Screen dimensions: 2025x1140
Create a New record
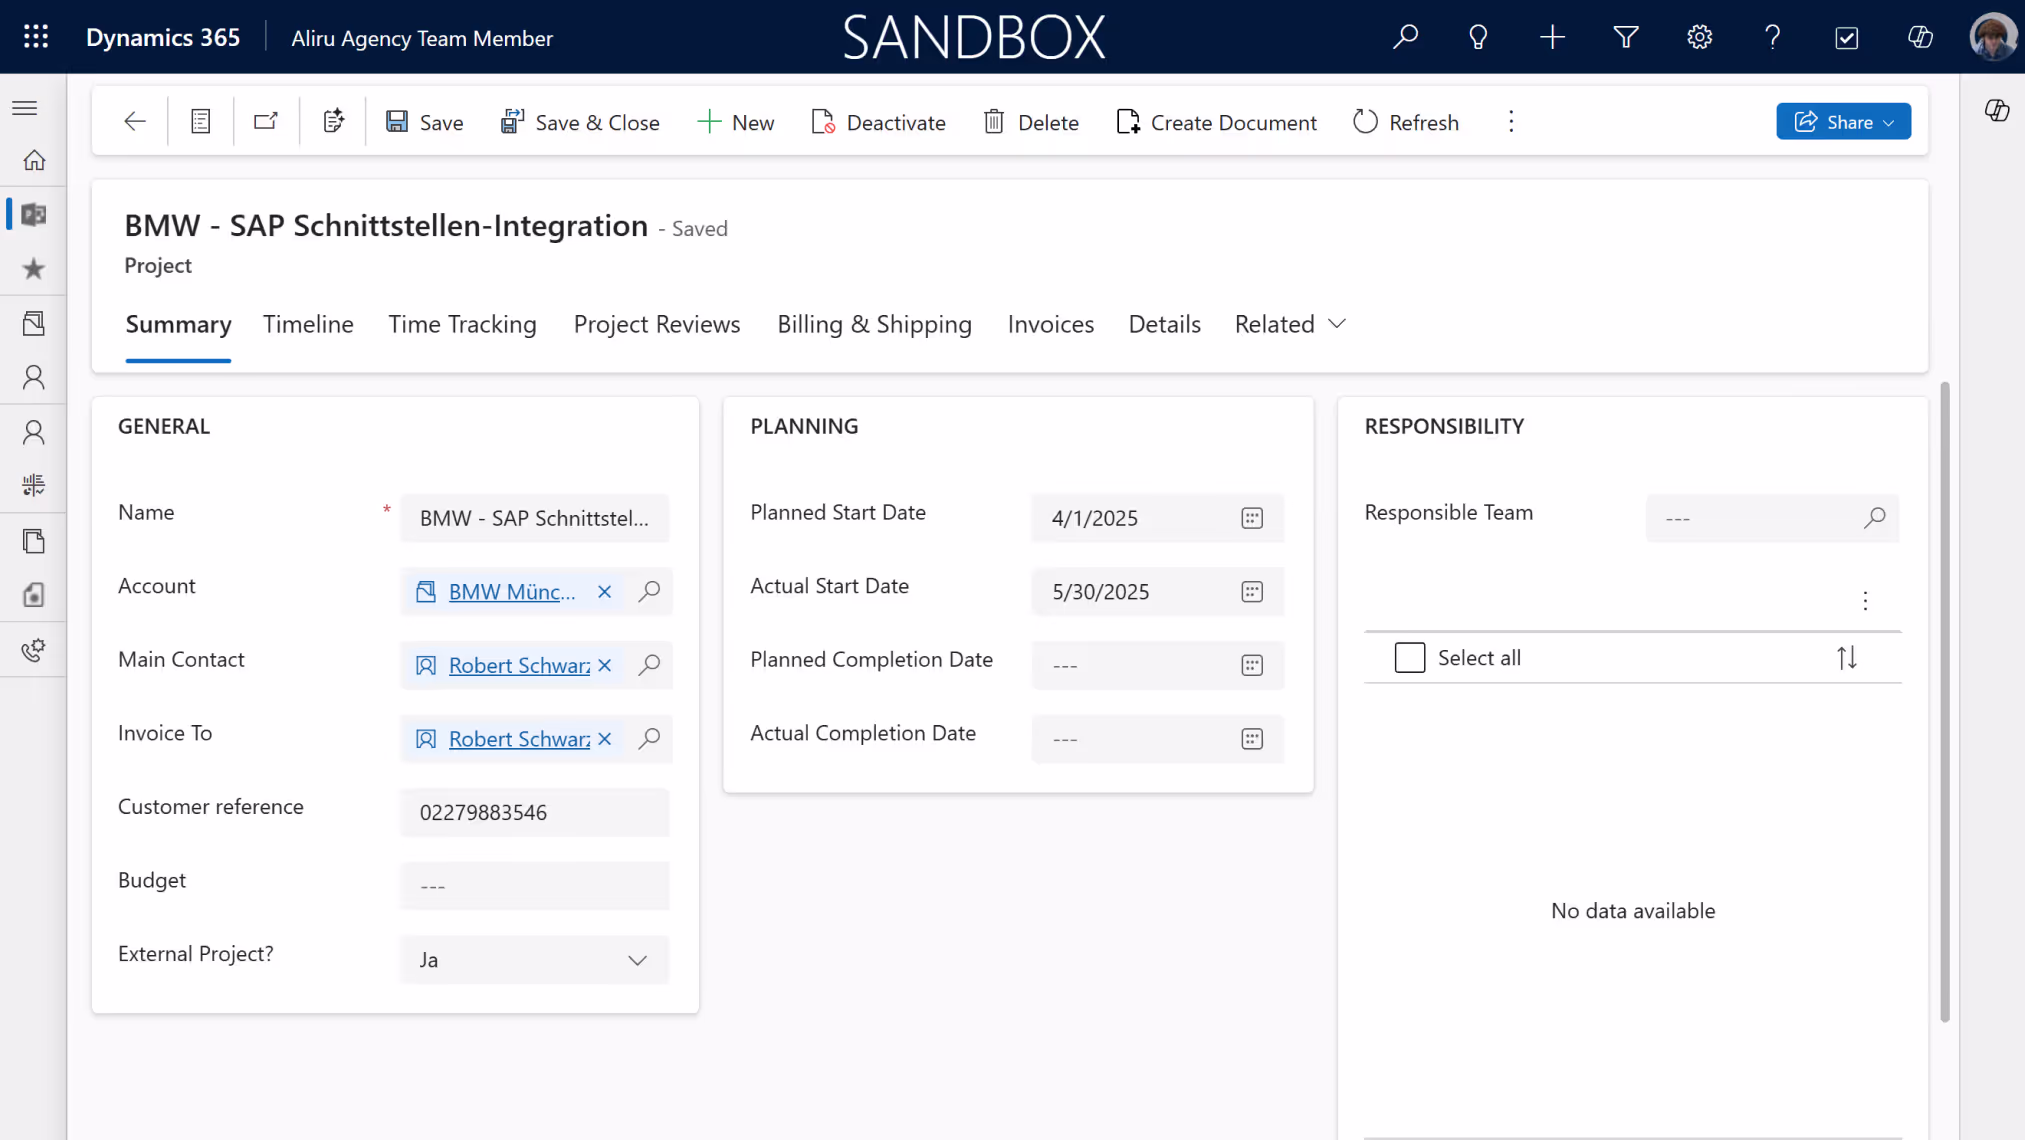tap(736, 122)
